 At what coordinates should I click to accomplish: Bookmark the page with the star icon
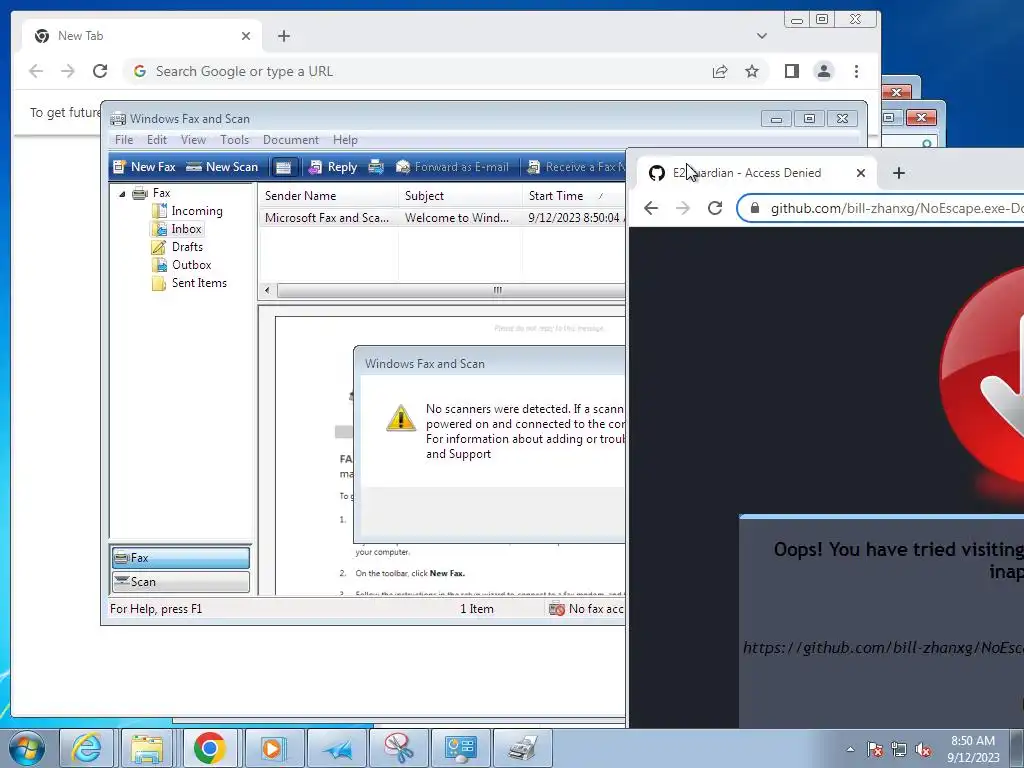tap(752, 71)
